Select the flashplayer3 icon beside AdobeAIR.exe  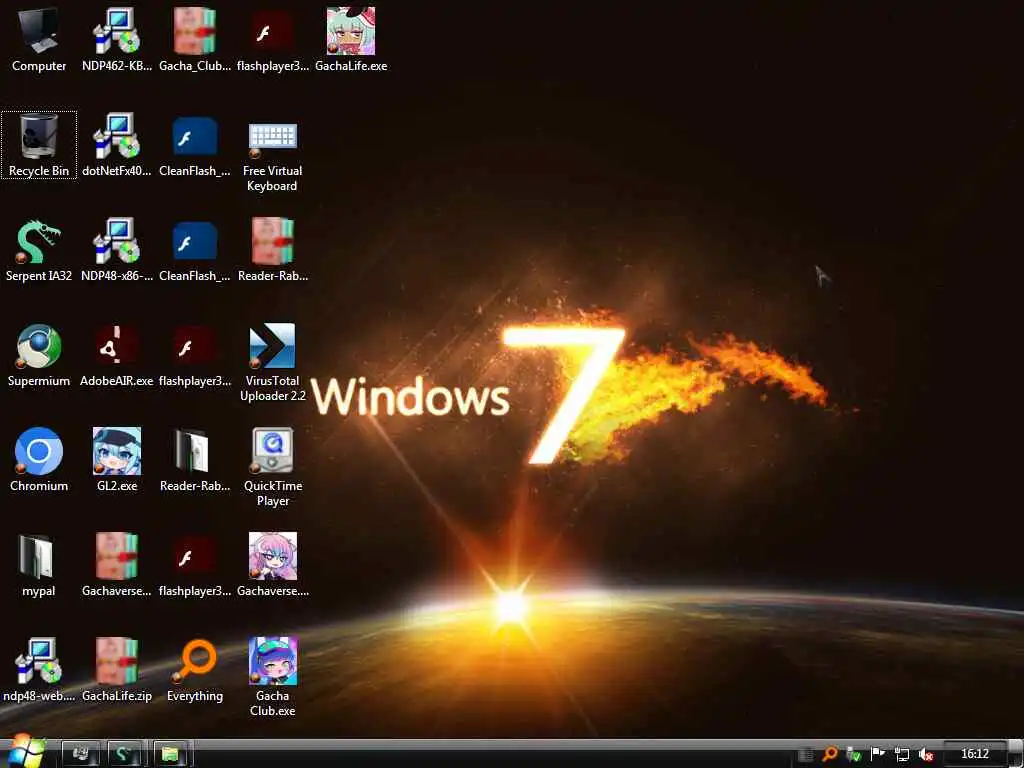click(195, 355)
